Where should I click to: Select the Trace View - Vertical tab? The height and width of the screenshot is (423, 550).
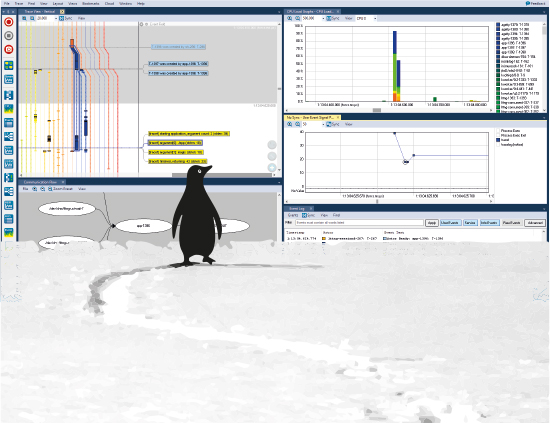pos(40,12)
